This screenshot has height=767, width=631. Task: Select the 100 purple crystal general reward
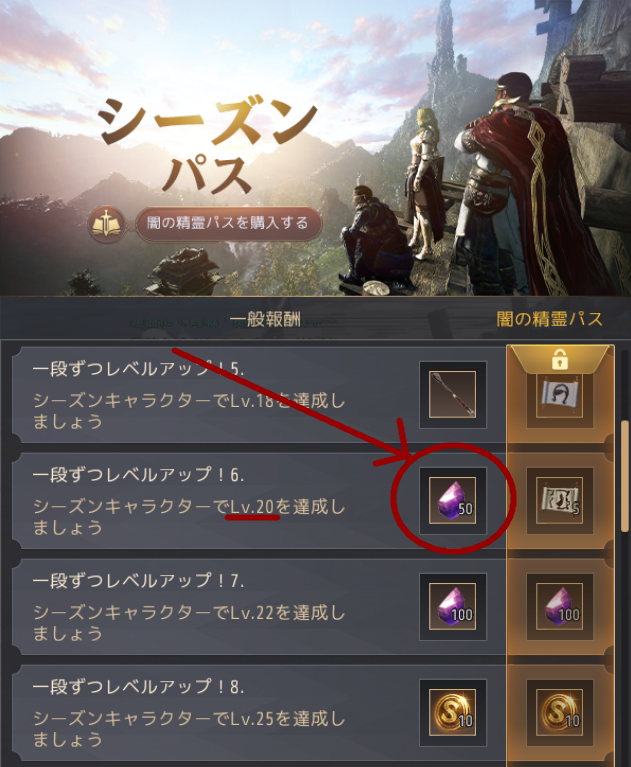452,607
